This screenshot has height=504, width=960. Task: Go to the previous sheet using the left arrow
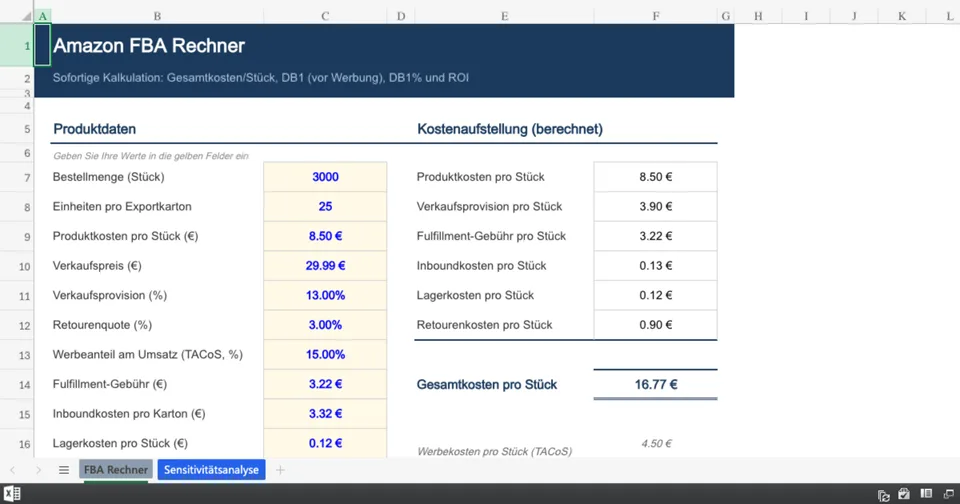[13, 470]
